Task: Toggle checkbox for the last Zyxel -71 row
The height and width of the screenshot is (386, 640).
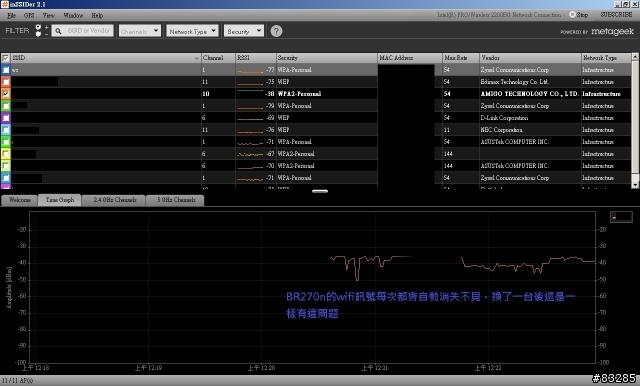Action: [x=6, y=178]
